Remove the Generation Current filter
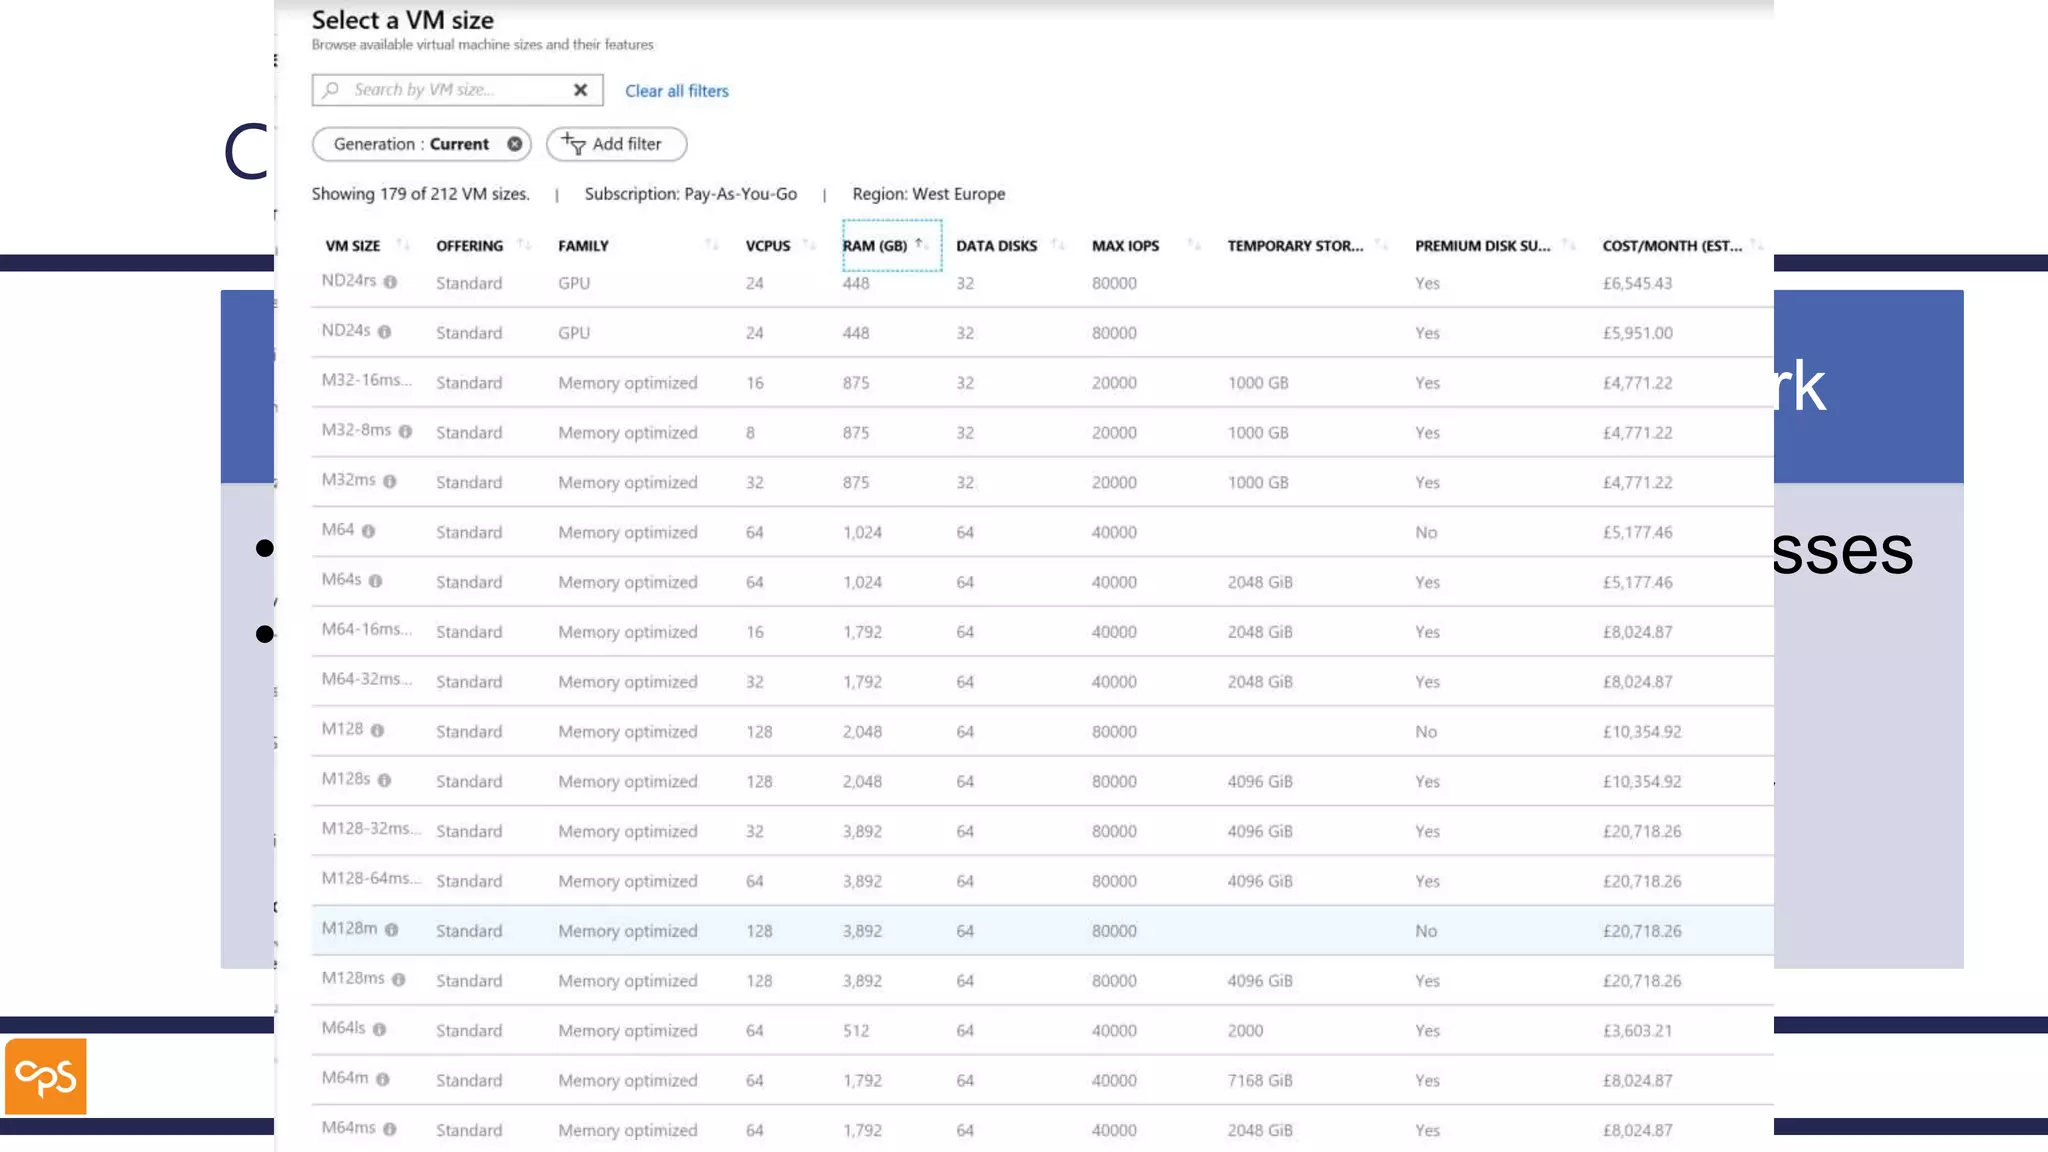 point(514,144)
